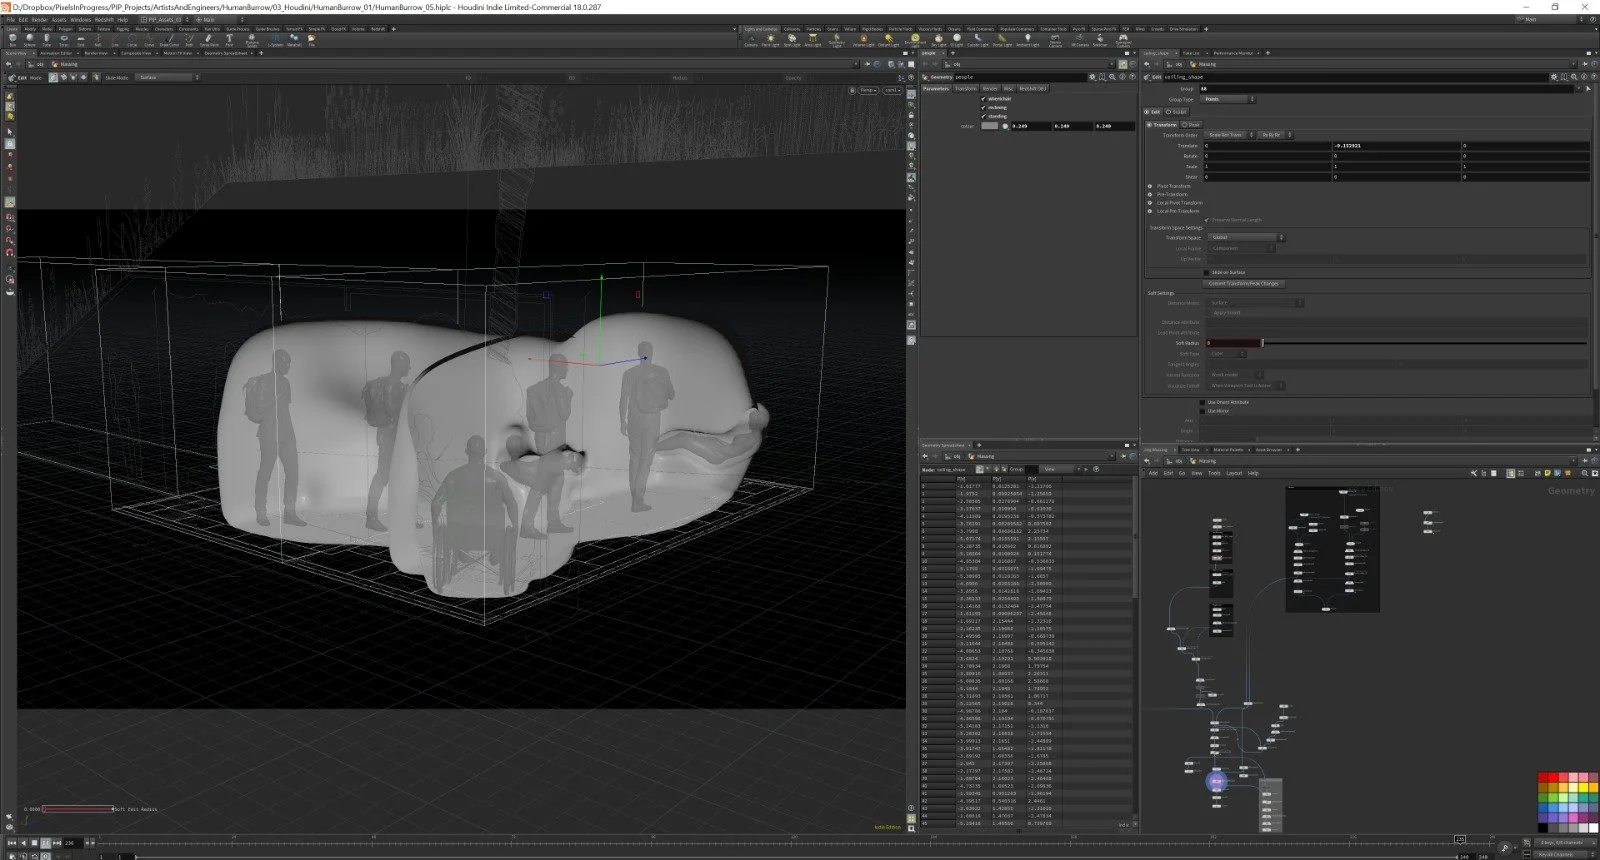Click the Camera shelf tool
This screenshot has height=860, width=1600.
click(751, 40)
